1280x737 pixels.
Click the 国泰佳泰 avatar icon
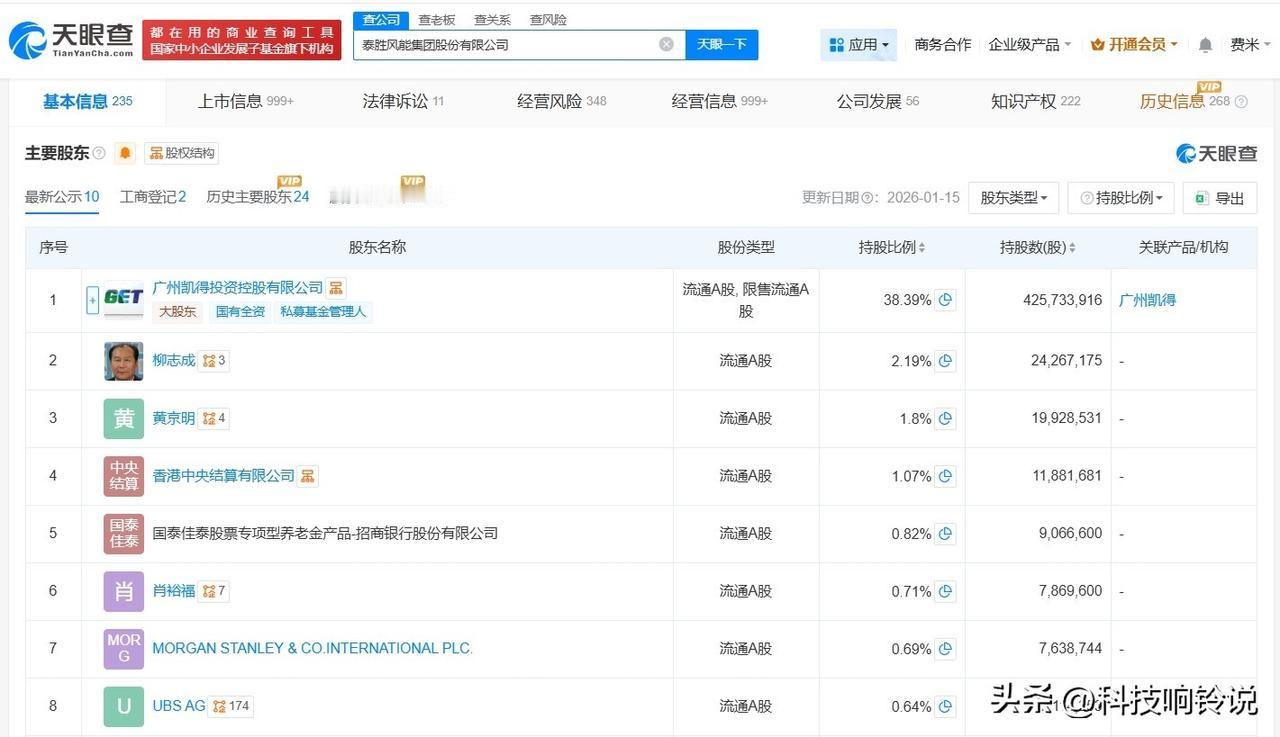coord(124,534)
